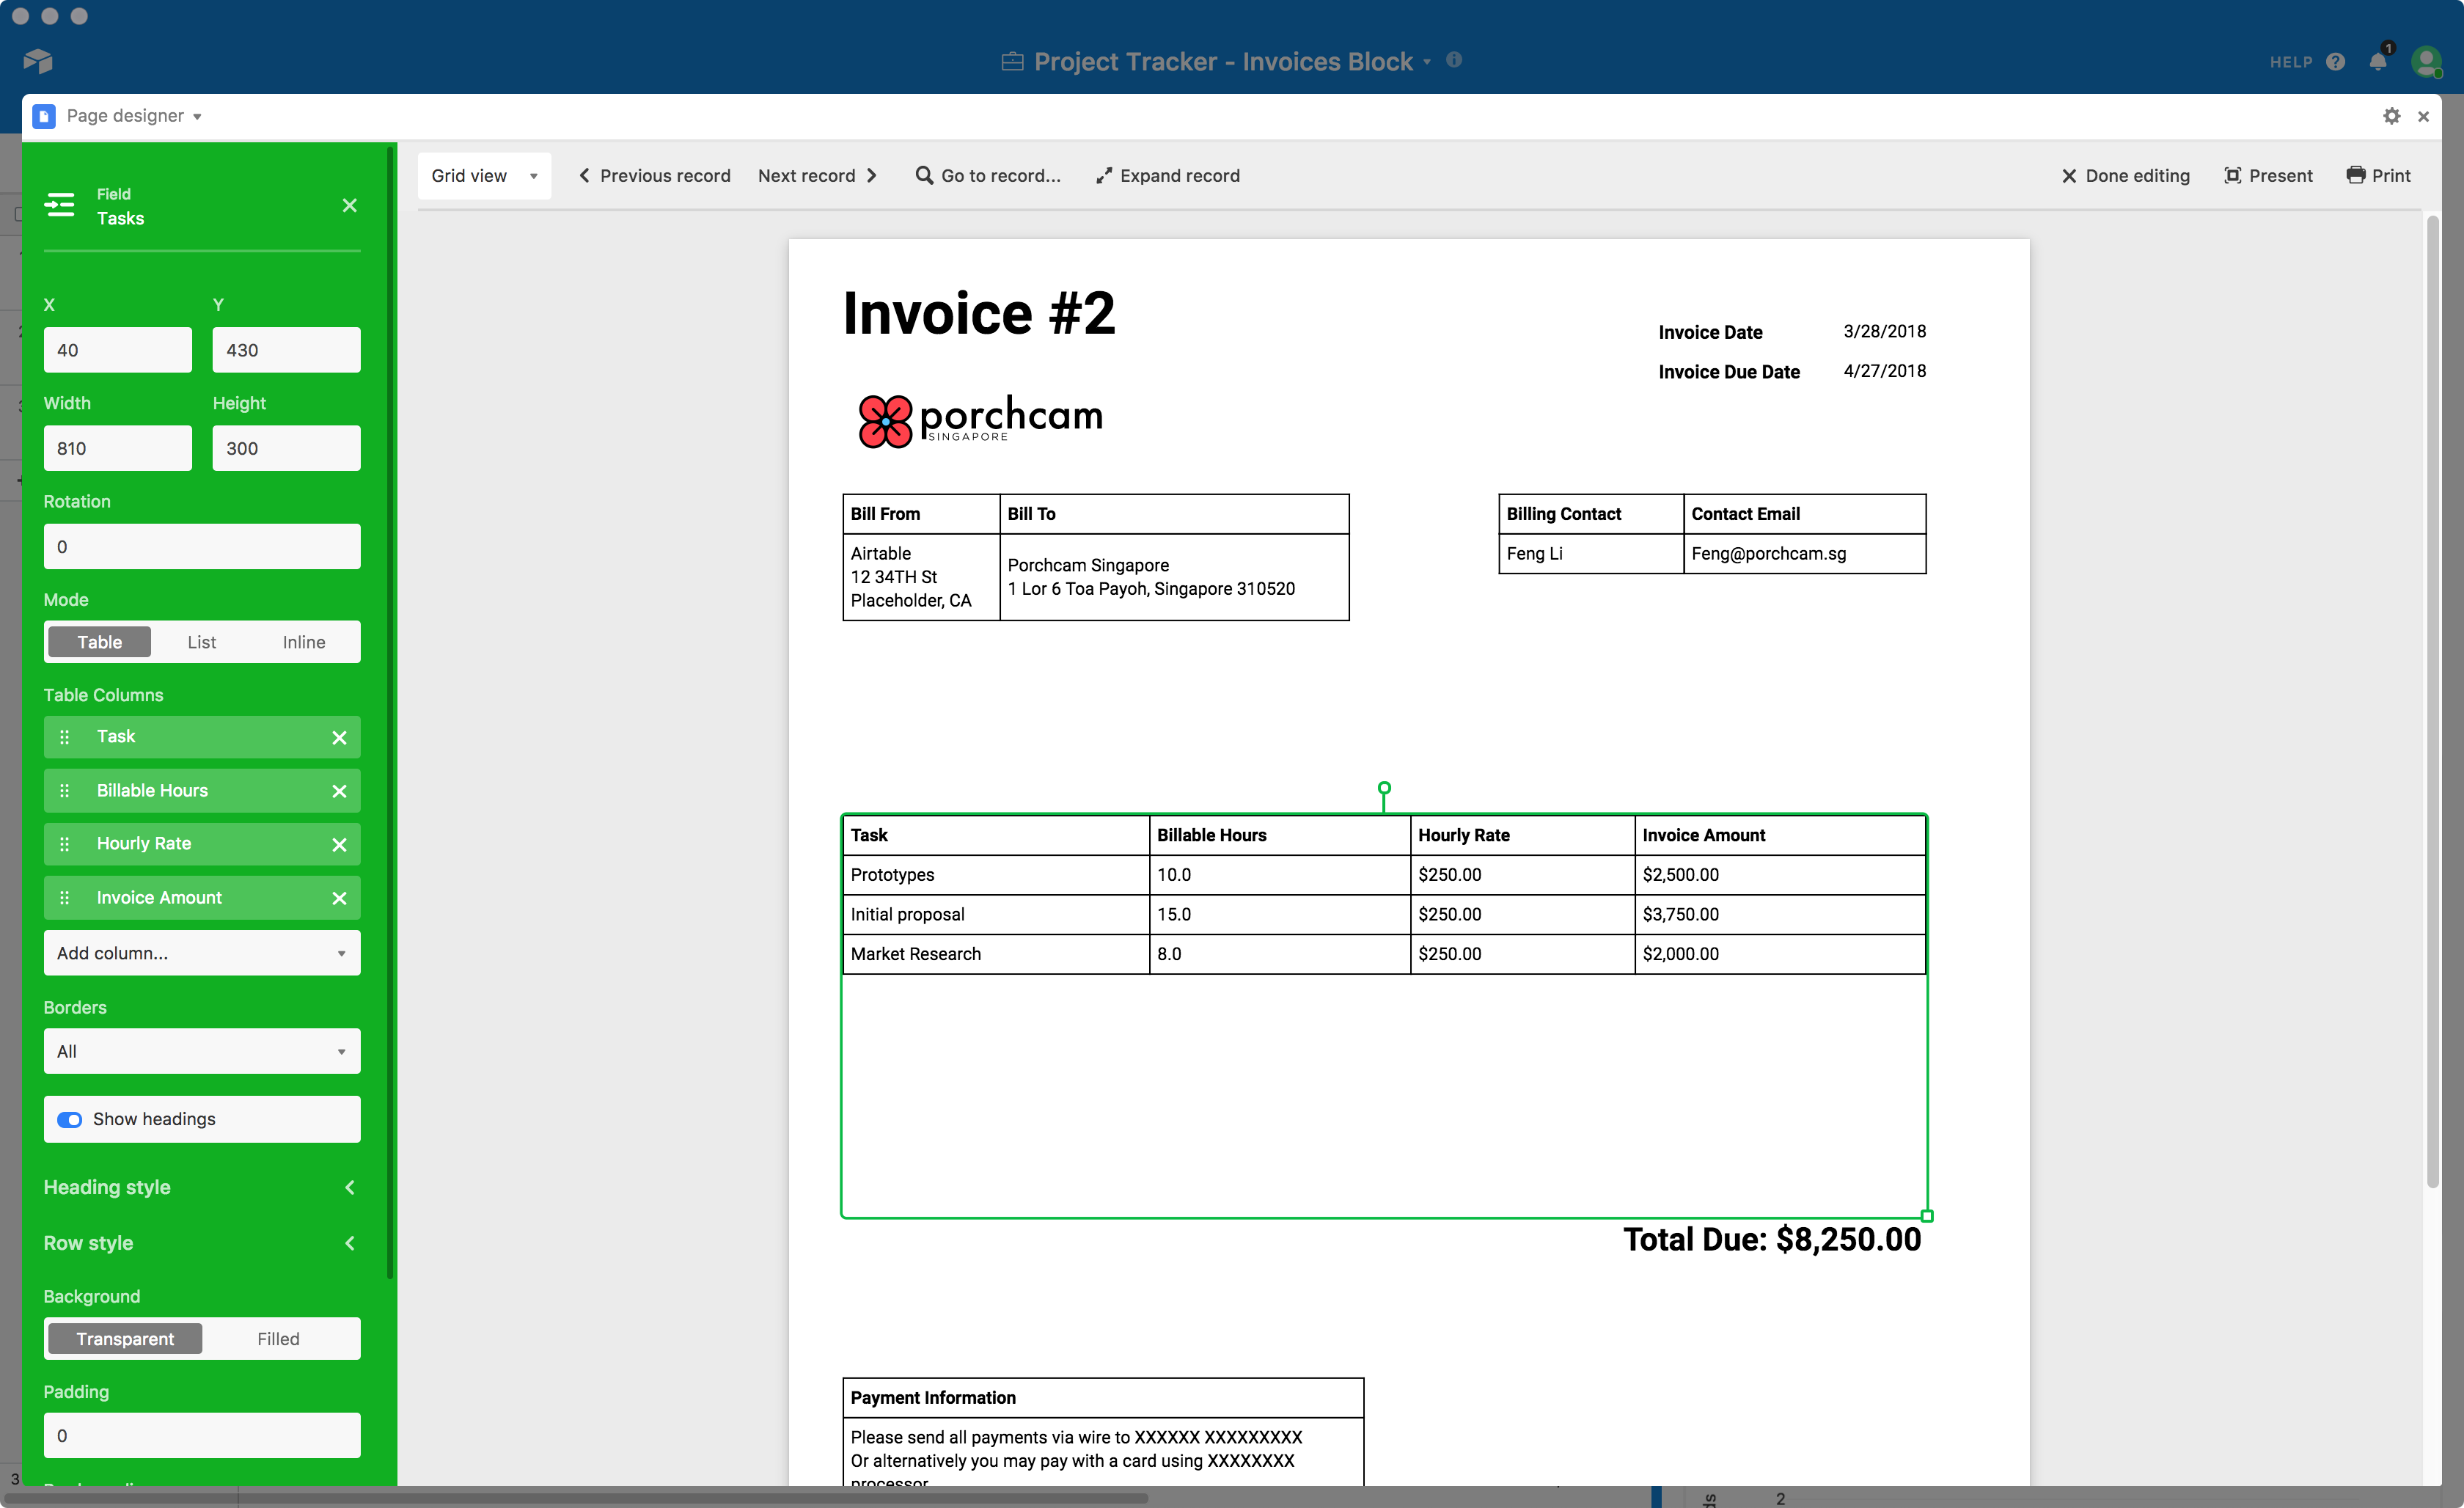Click the Page designer dropdown arrow
Viewport: 2464px width, 1508px height.
199,116
